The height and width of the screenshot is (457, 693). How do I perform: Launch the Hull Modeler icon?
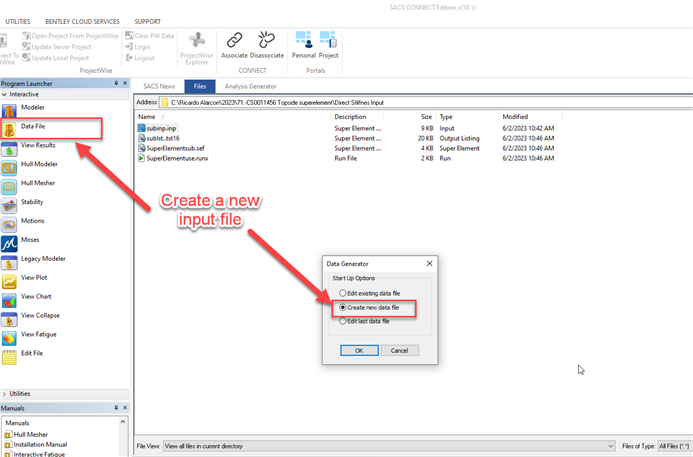point(9,168)
